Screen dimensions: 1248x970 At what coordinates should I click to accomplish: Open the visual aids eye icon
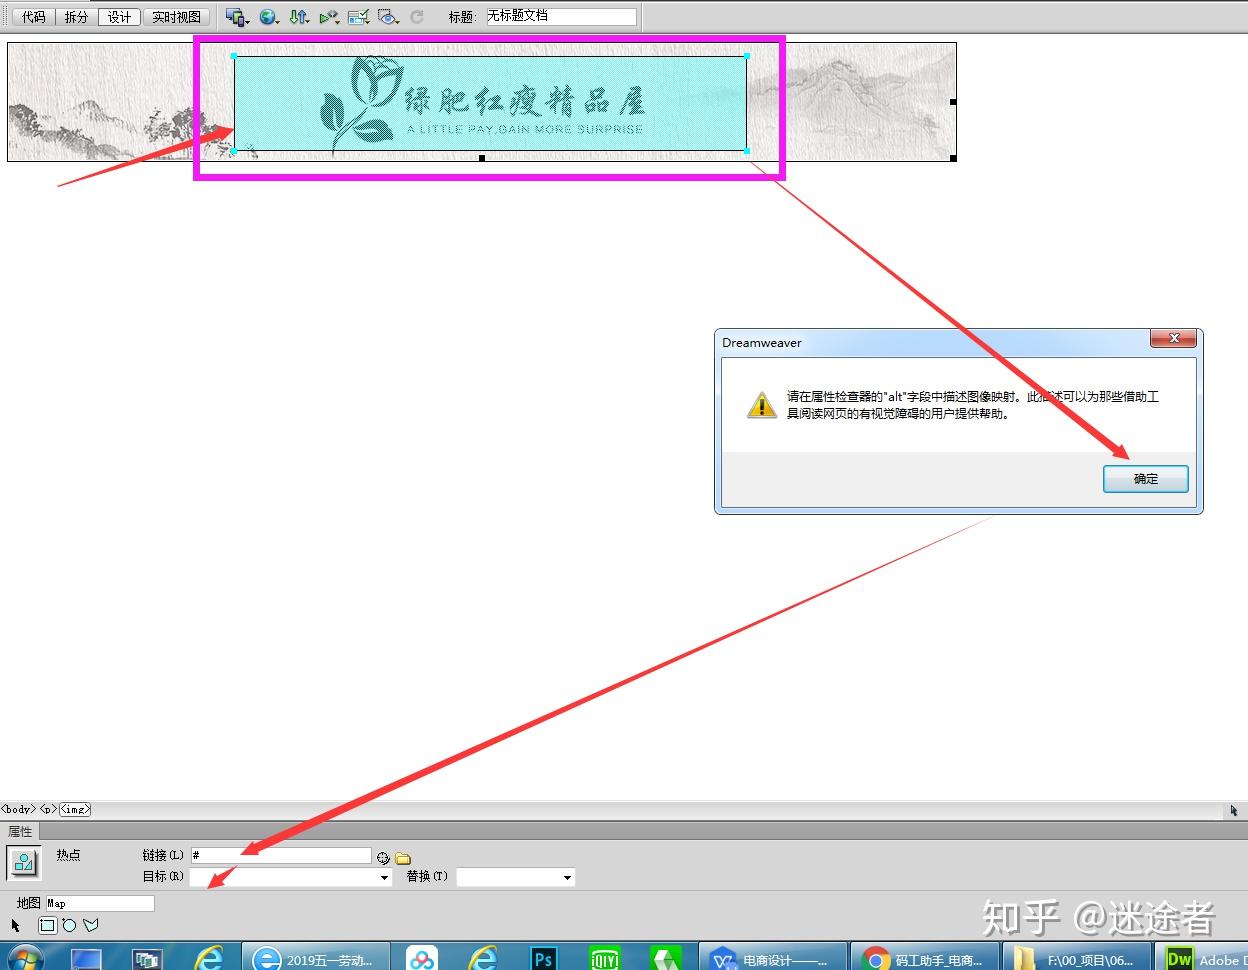coord(389,17)
